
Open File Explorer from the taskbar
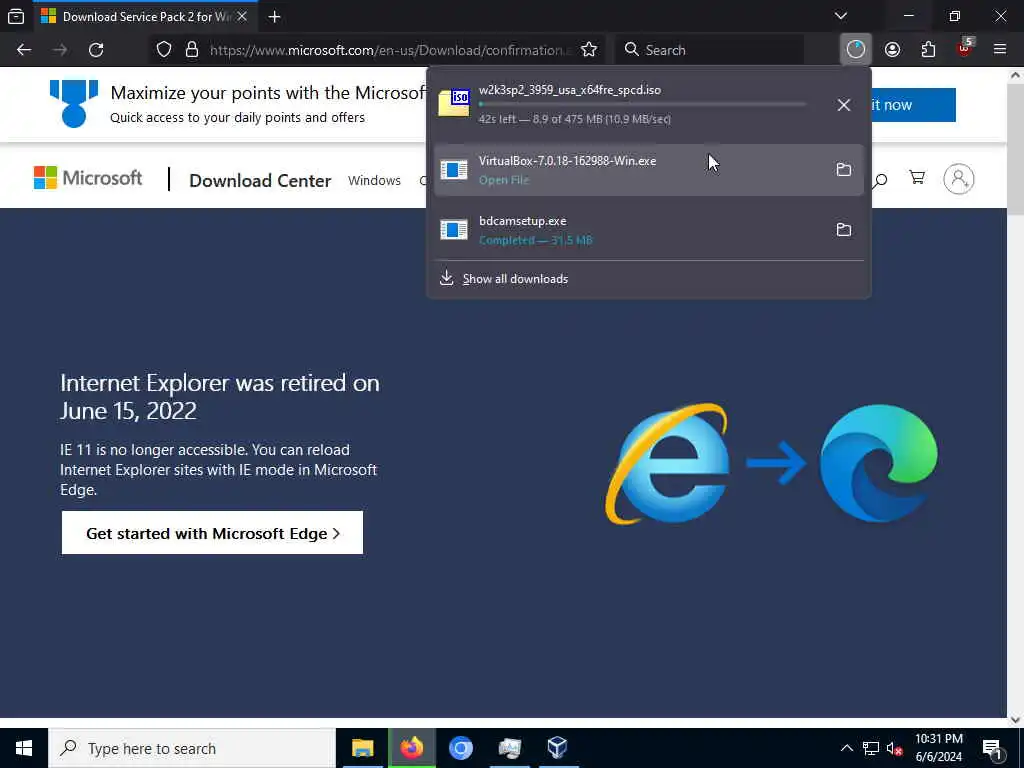point(362,748)
